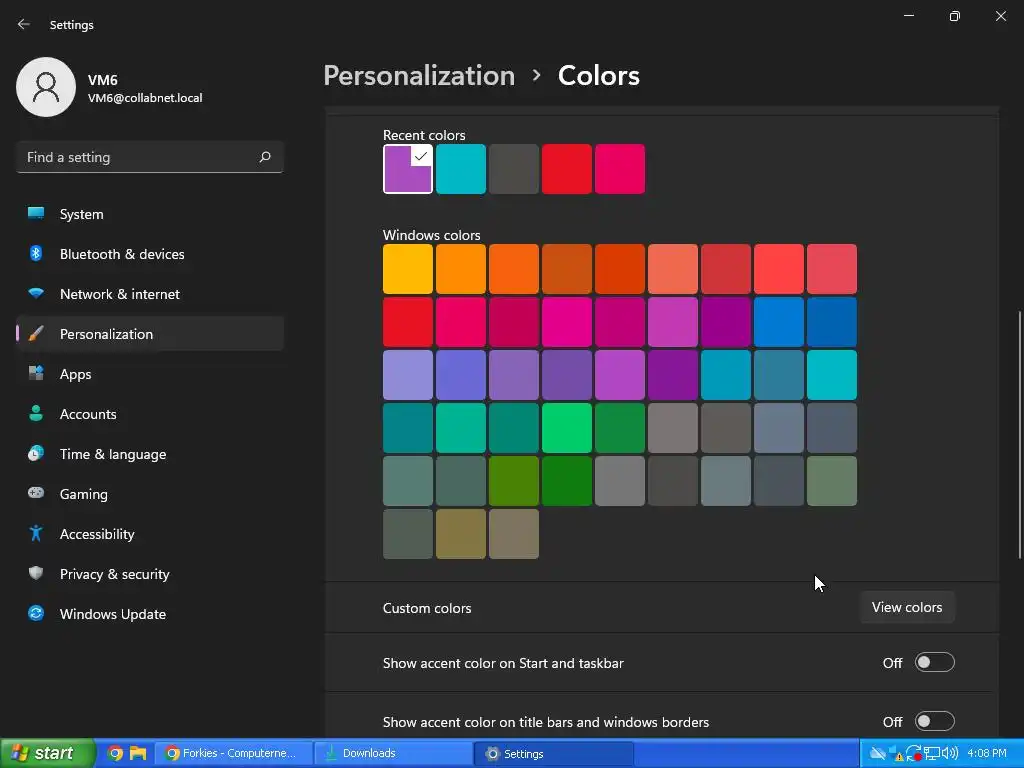Screen dimensions: 1024x768
Task: Open Accounts settings
Action: click(x=150, y=414)
